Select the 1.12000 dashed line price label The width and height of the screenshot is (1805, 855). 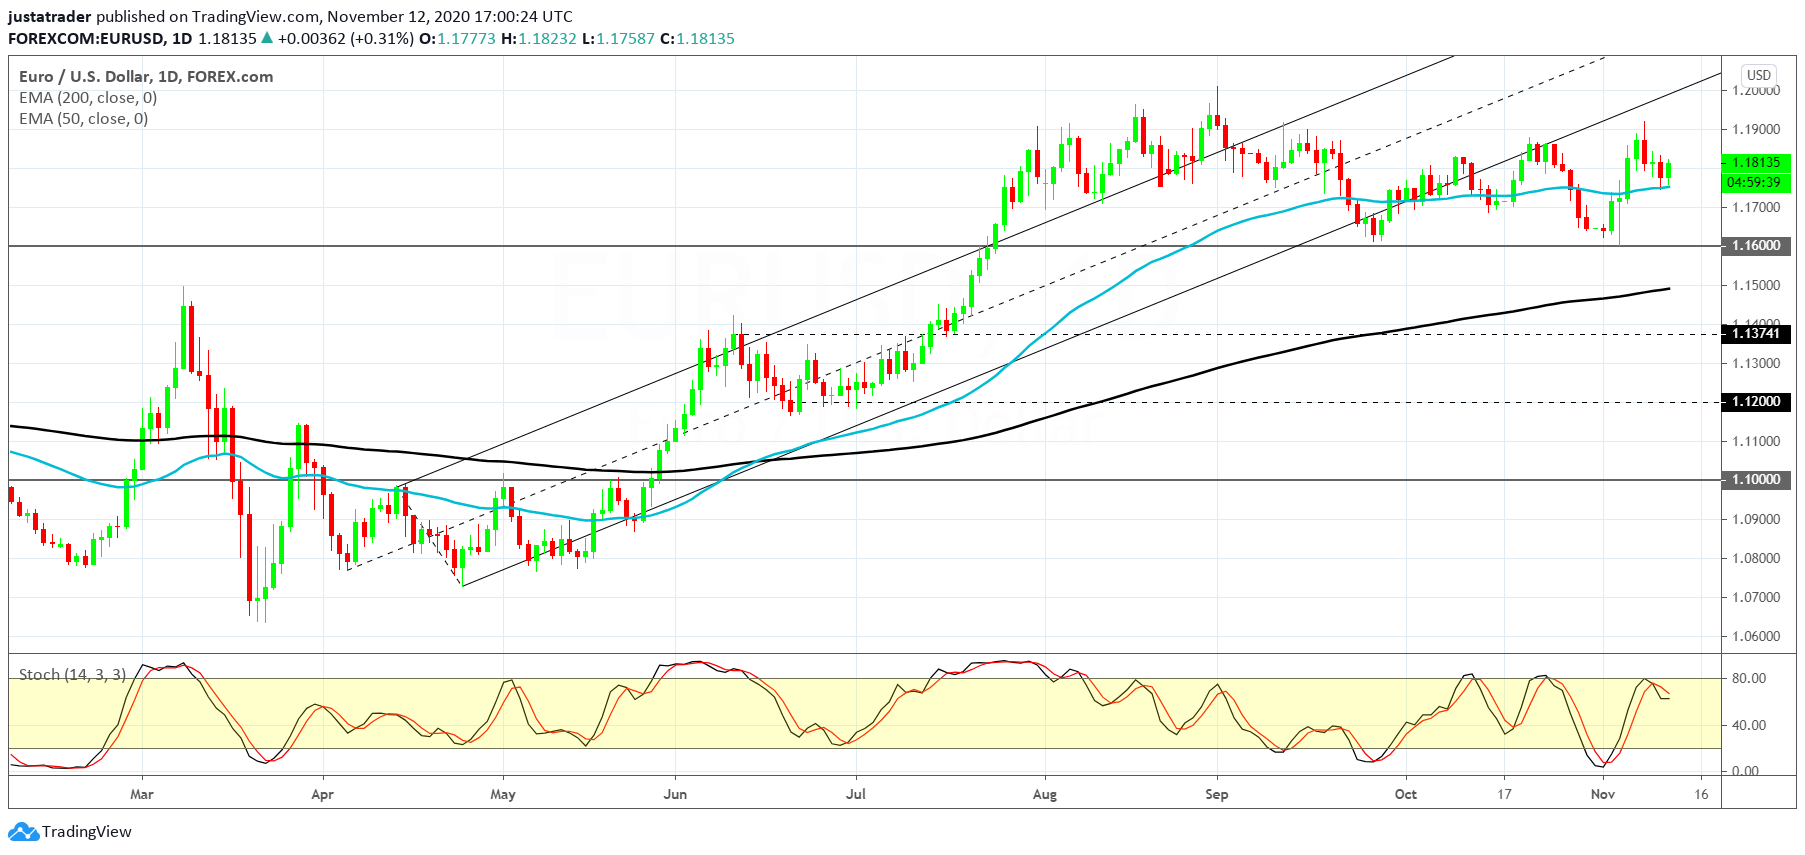click(x=1756, y=402)
